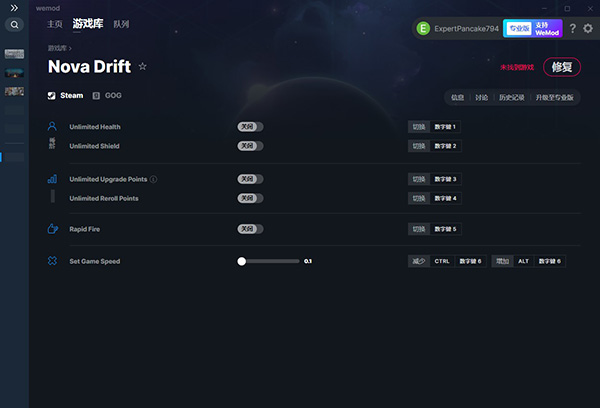This screenshot has height=408, width=600.
Task: Open the second game thumbnail in sidebar
Action: point(14,72)
